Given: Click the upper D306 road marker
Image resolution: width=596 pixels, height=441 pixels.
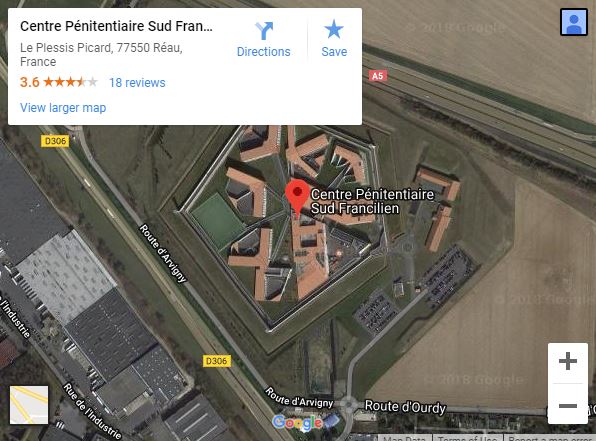Looking at the screenshot, I should [x=55, y=141].
